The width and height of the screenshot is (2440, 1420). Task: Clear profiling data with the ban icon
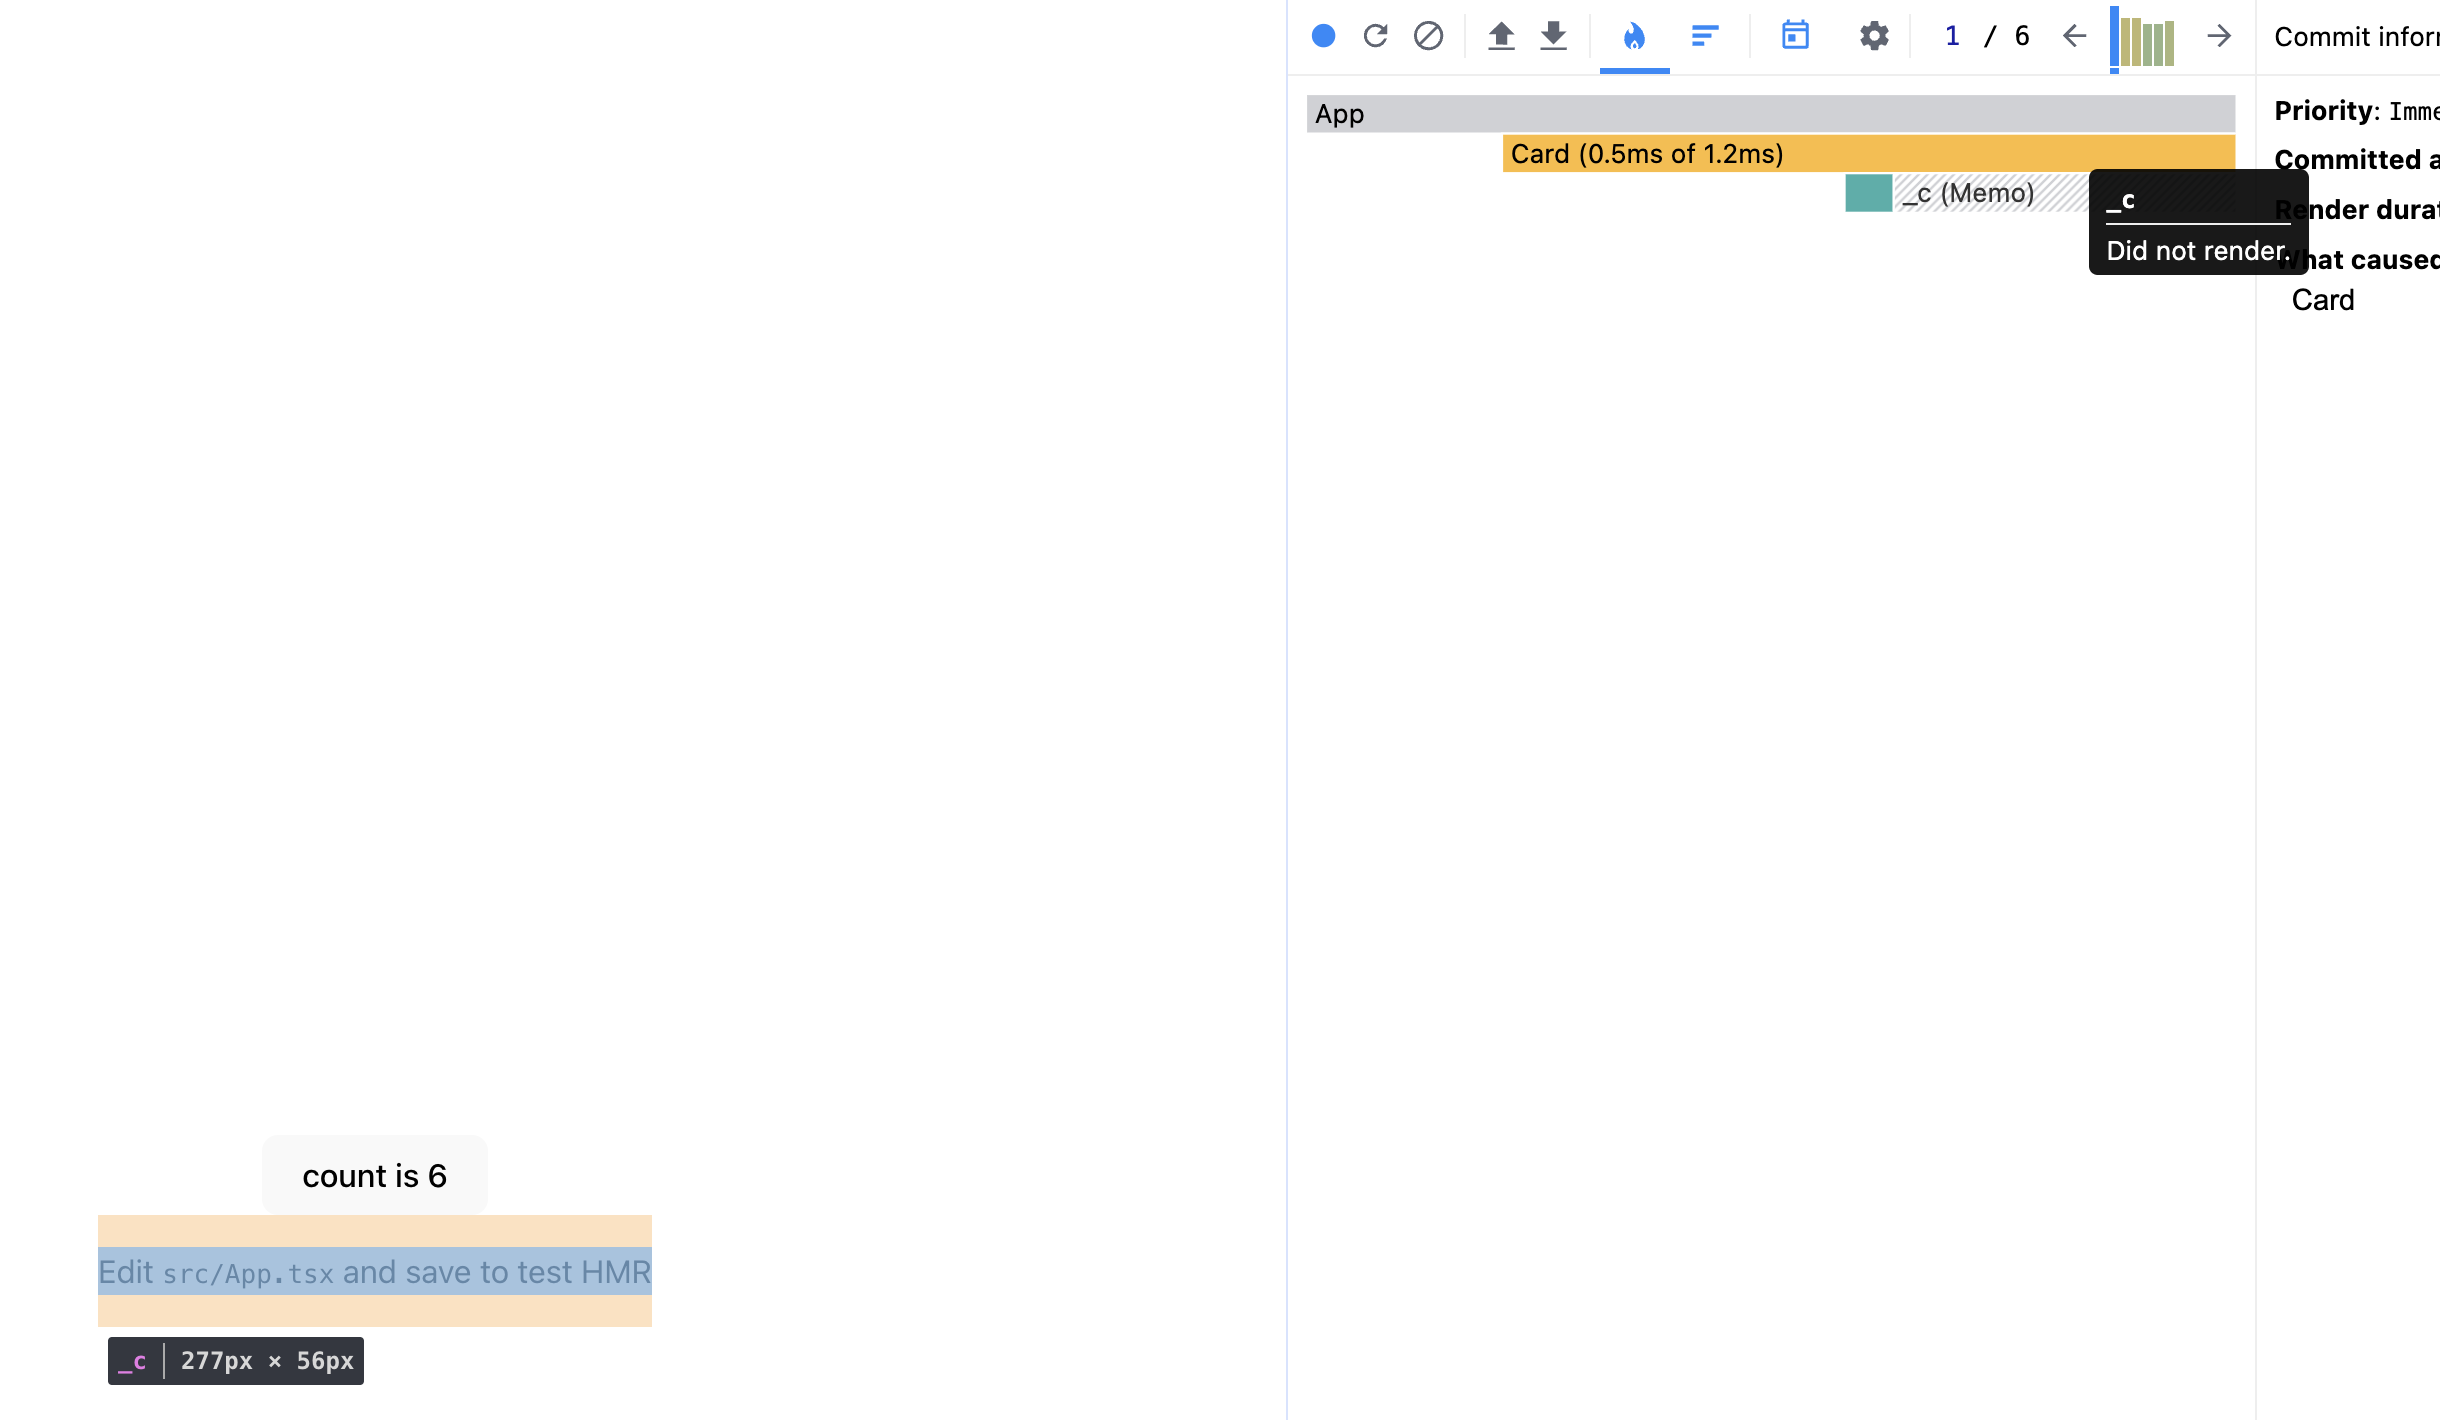pyautogui.click(x=1428, y=36)
